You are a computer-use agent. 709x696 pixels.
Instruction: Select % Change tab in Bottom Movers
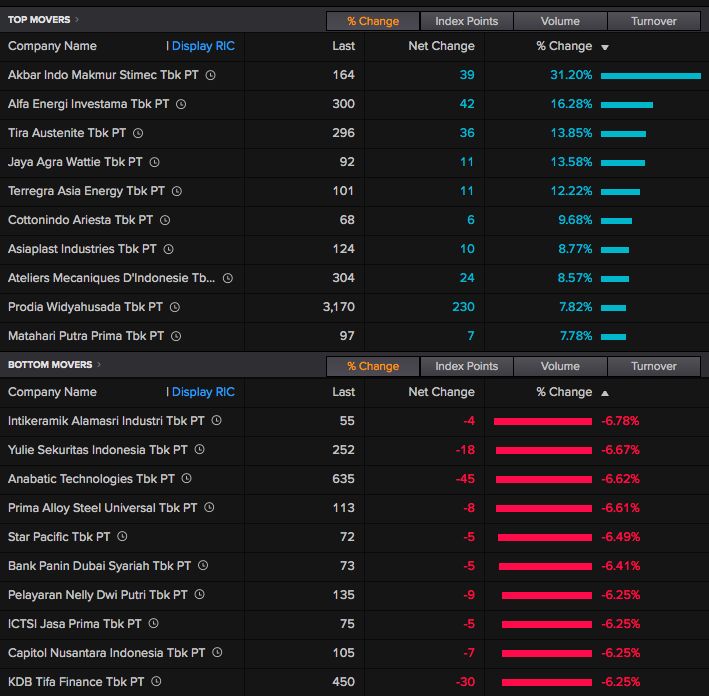click(373, 366)
